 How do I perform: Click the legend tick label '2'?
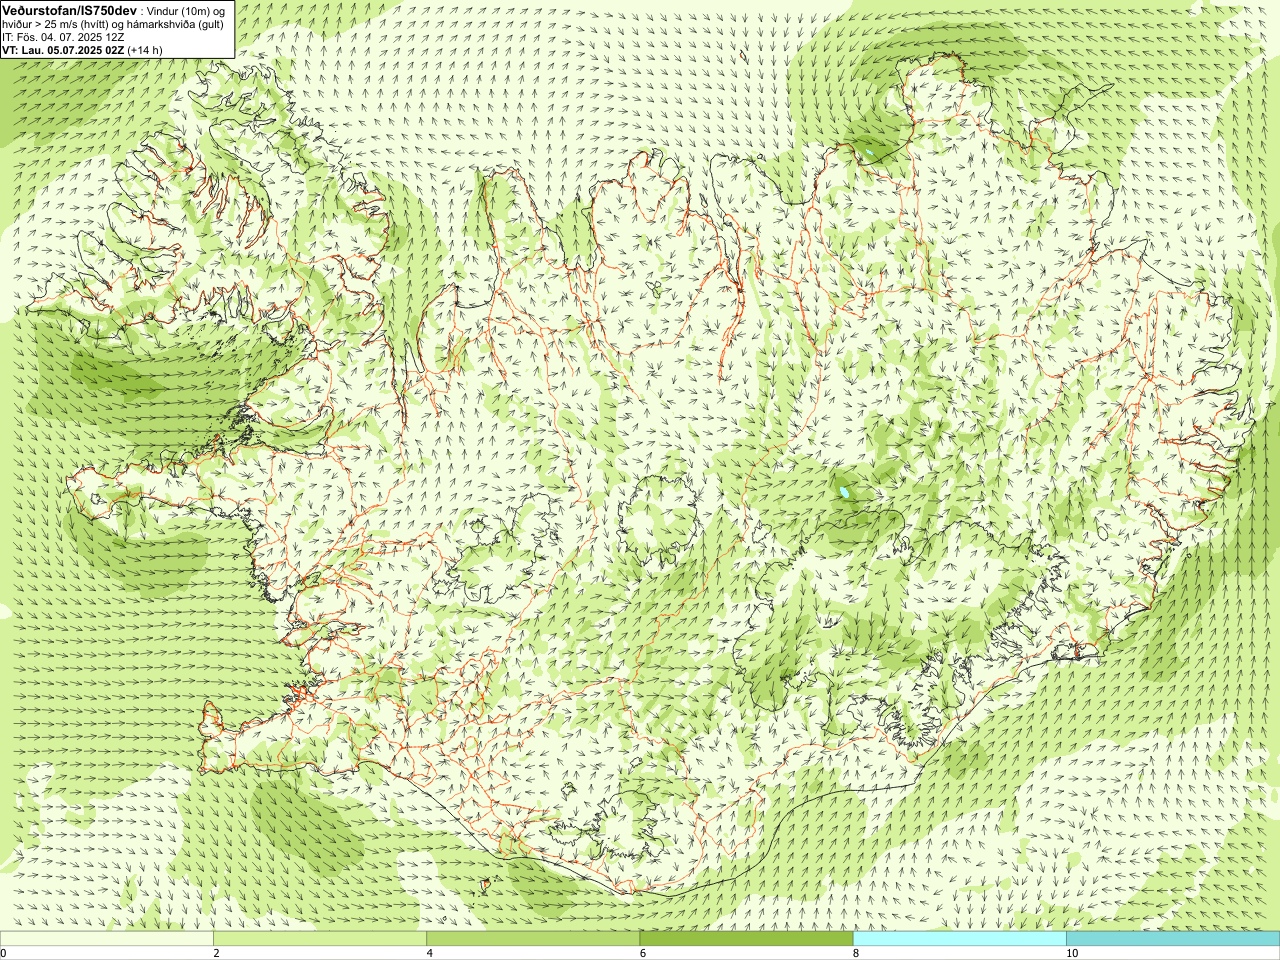pos(216,953)
